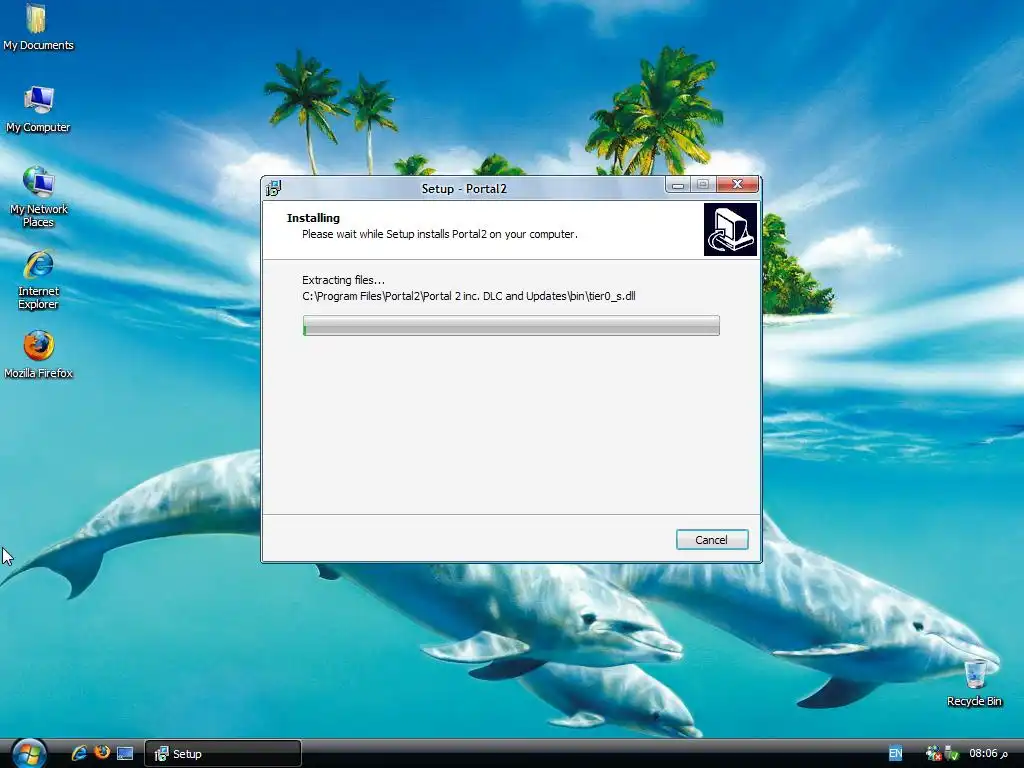Launch Firefox from quick launch bar
The image size is (1024, 768).
point(102,752)
